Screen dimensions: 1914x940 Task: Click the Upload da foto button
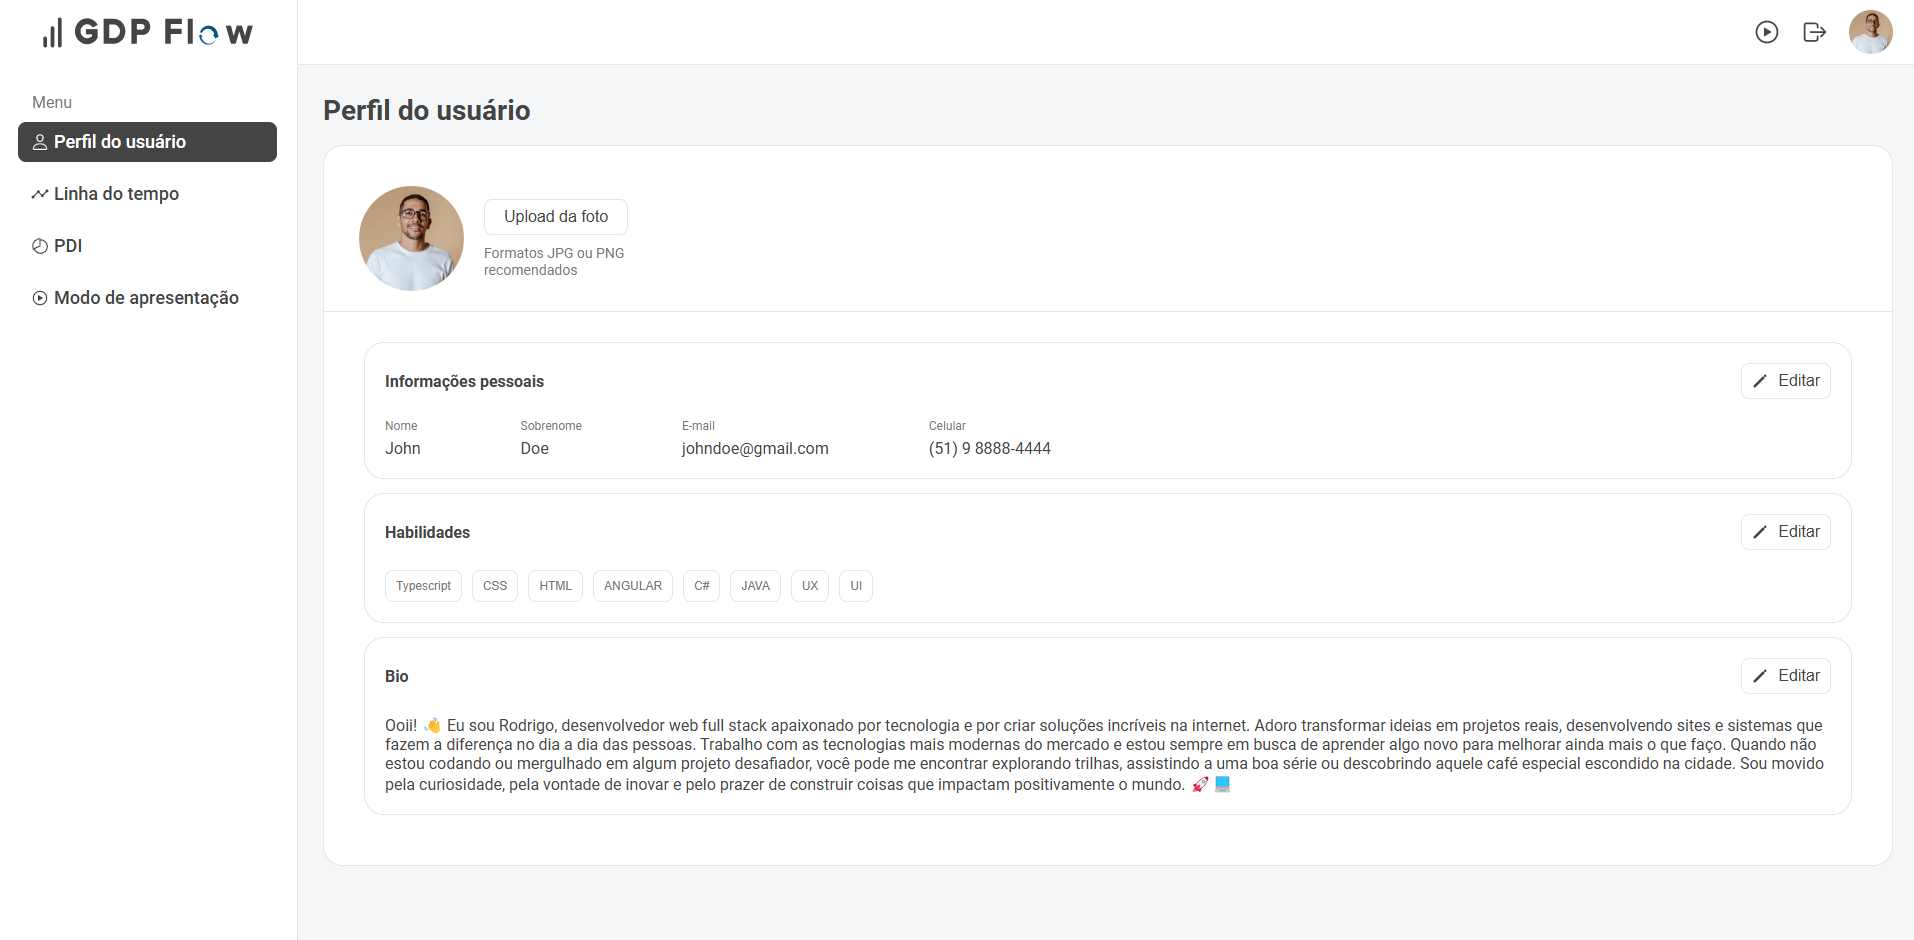(x=555, y=216)
